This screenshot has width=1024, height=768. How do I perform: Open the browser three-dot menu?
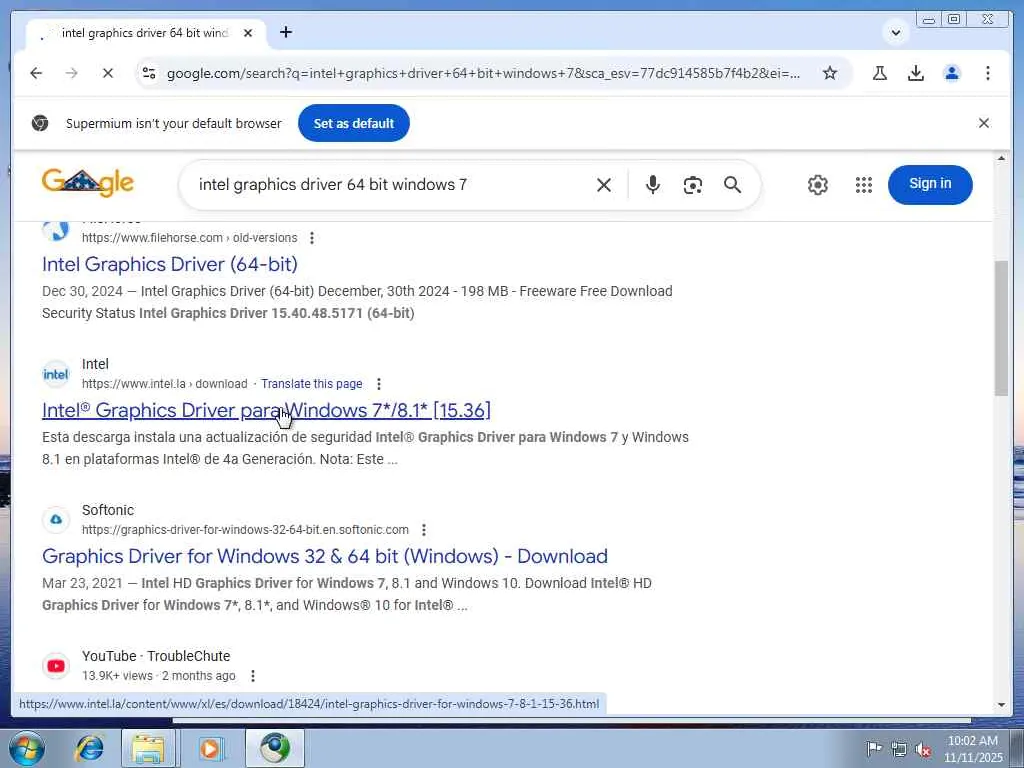pos(987,73)
